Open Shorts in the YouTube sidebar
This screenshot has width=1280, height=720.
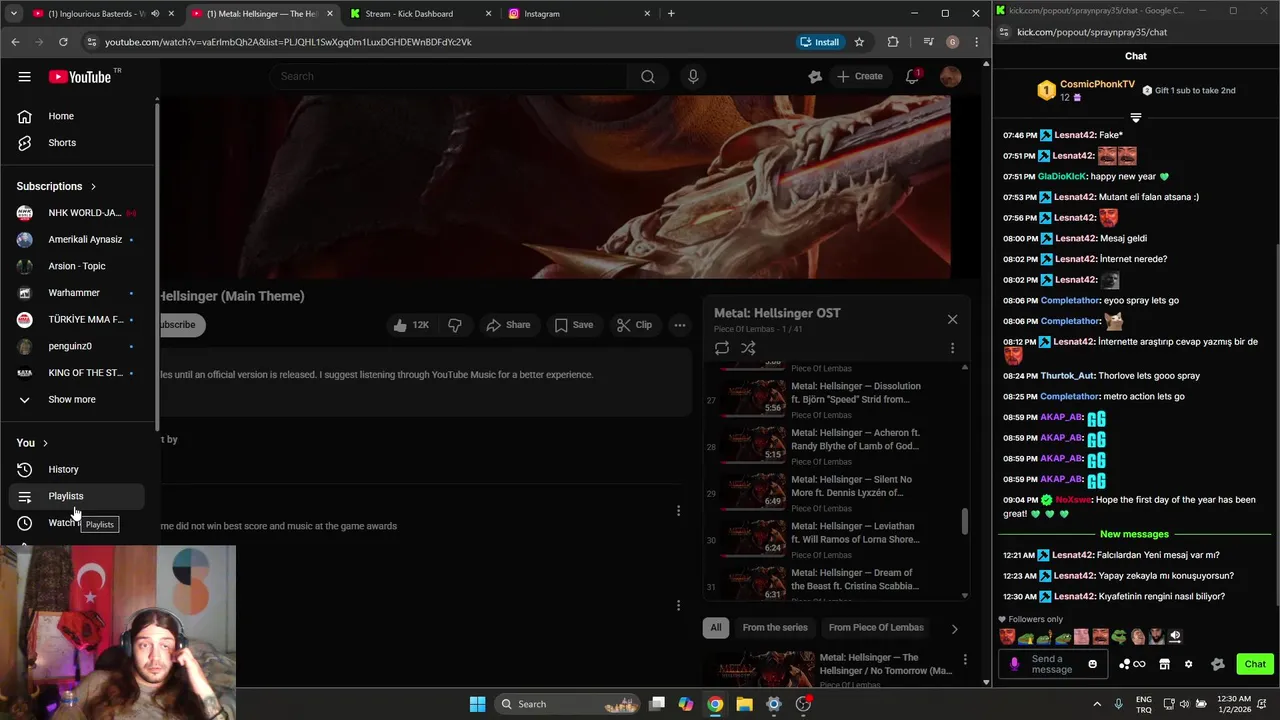pos(77,143)
